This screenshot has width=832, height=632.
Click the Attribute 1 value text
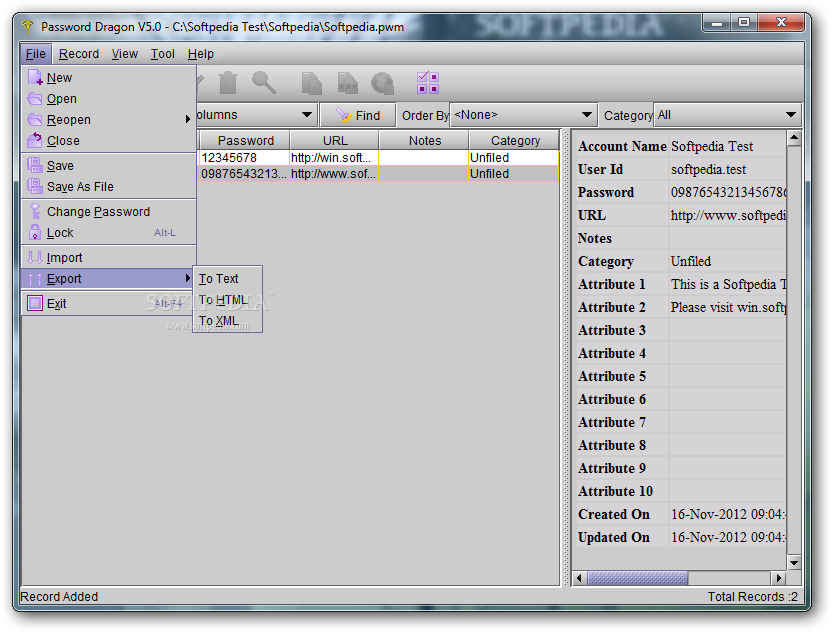(728, 284)
